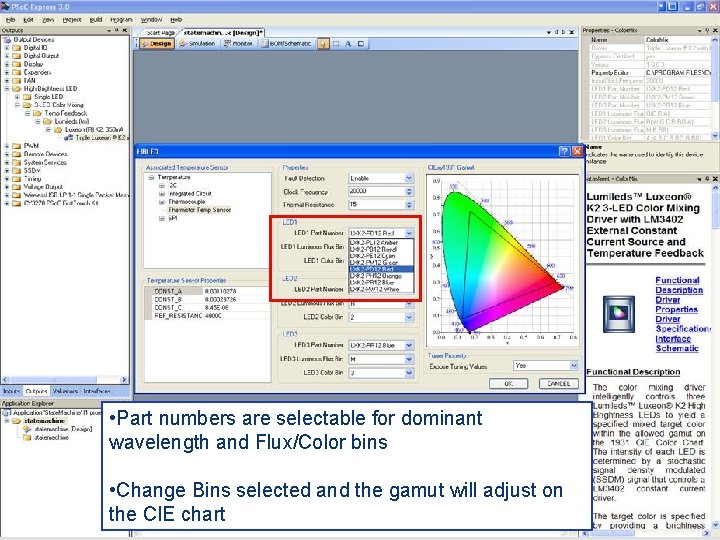Open the LED3 Luminous Flux Bin dropdown

tap(409, 359)
